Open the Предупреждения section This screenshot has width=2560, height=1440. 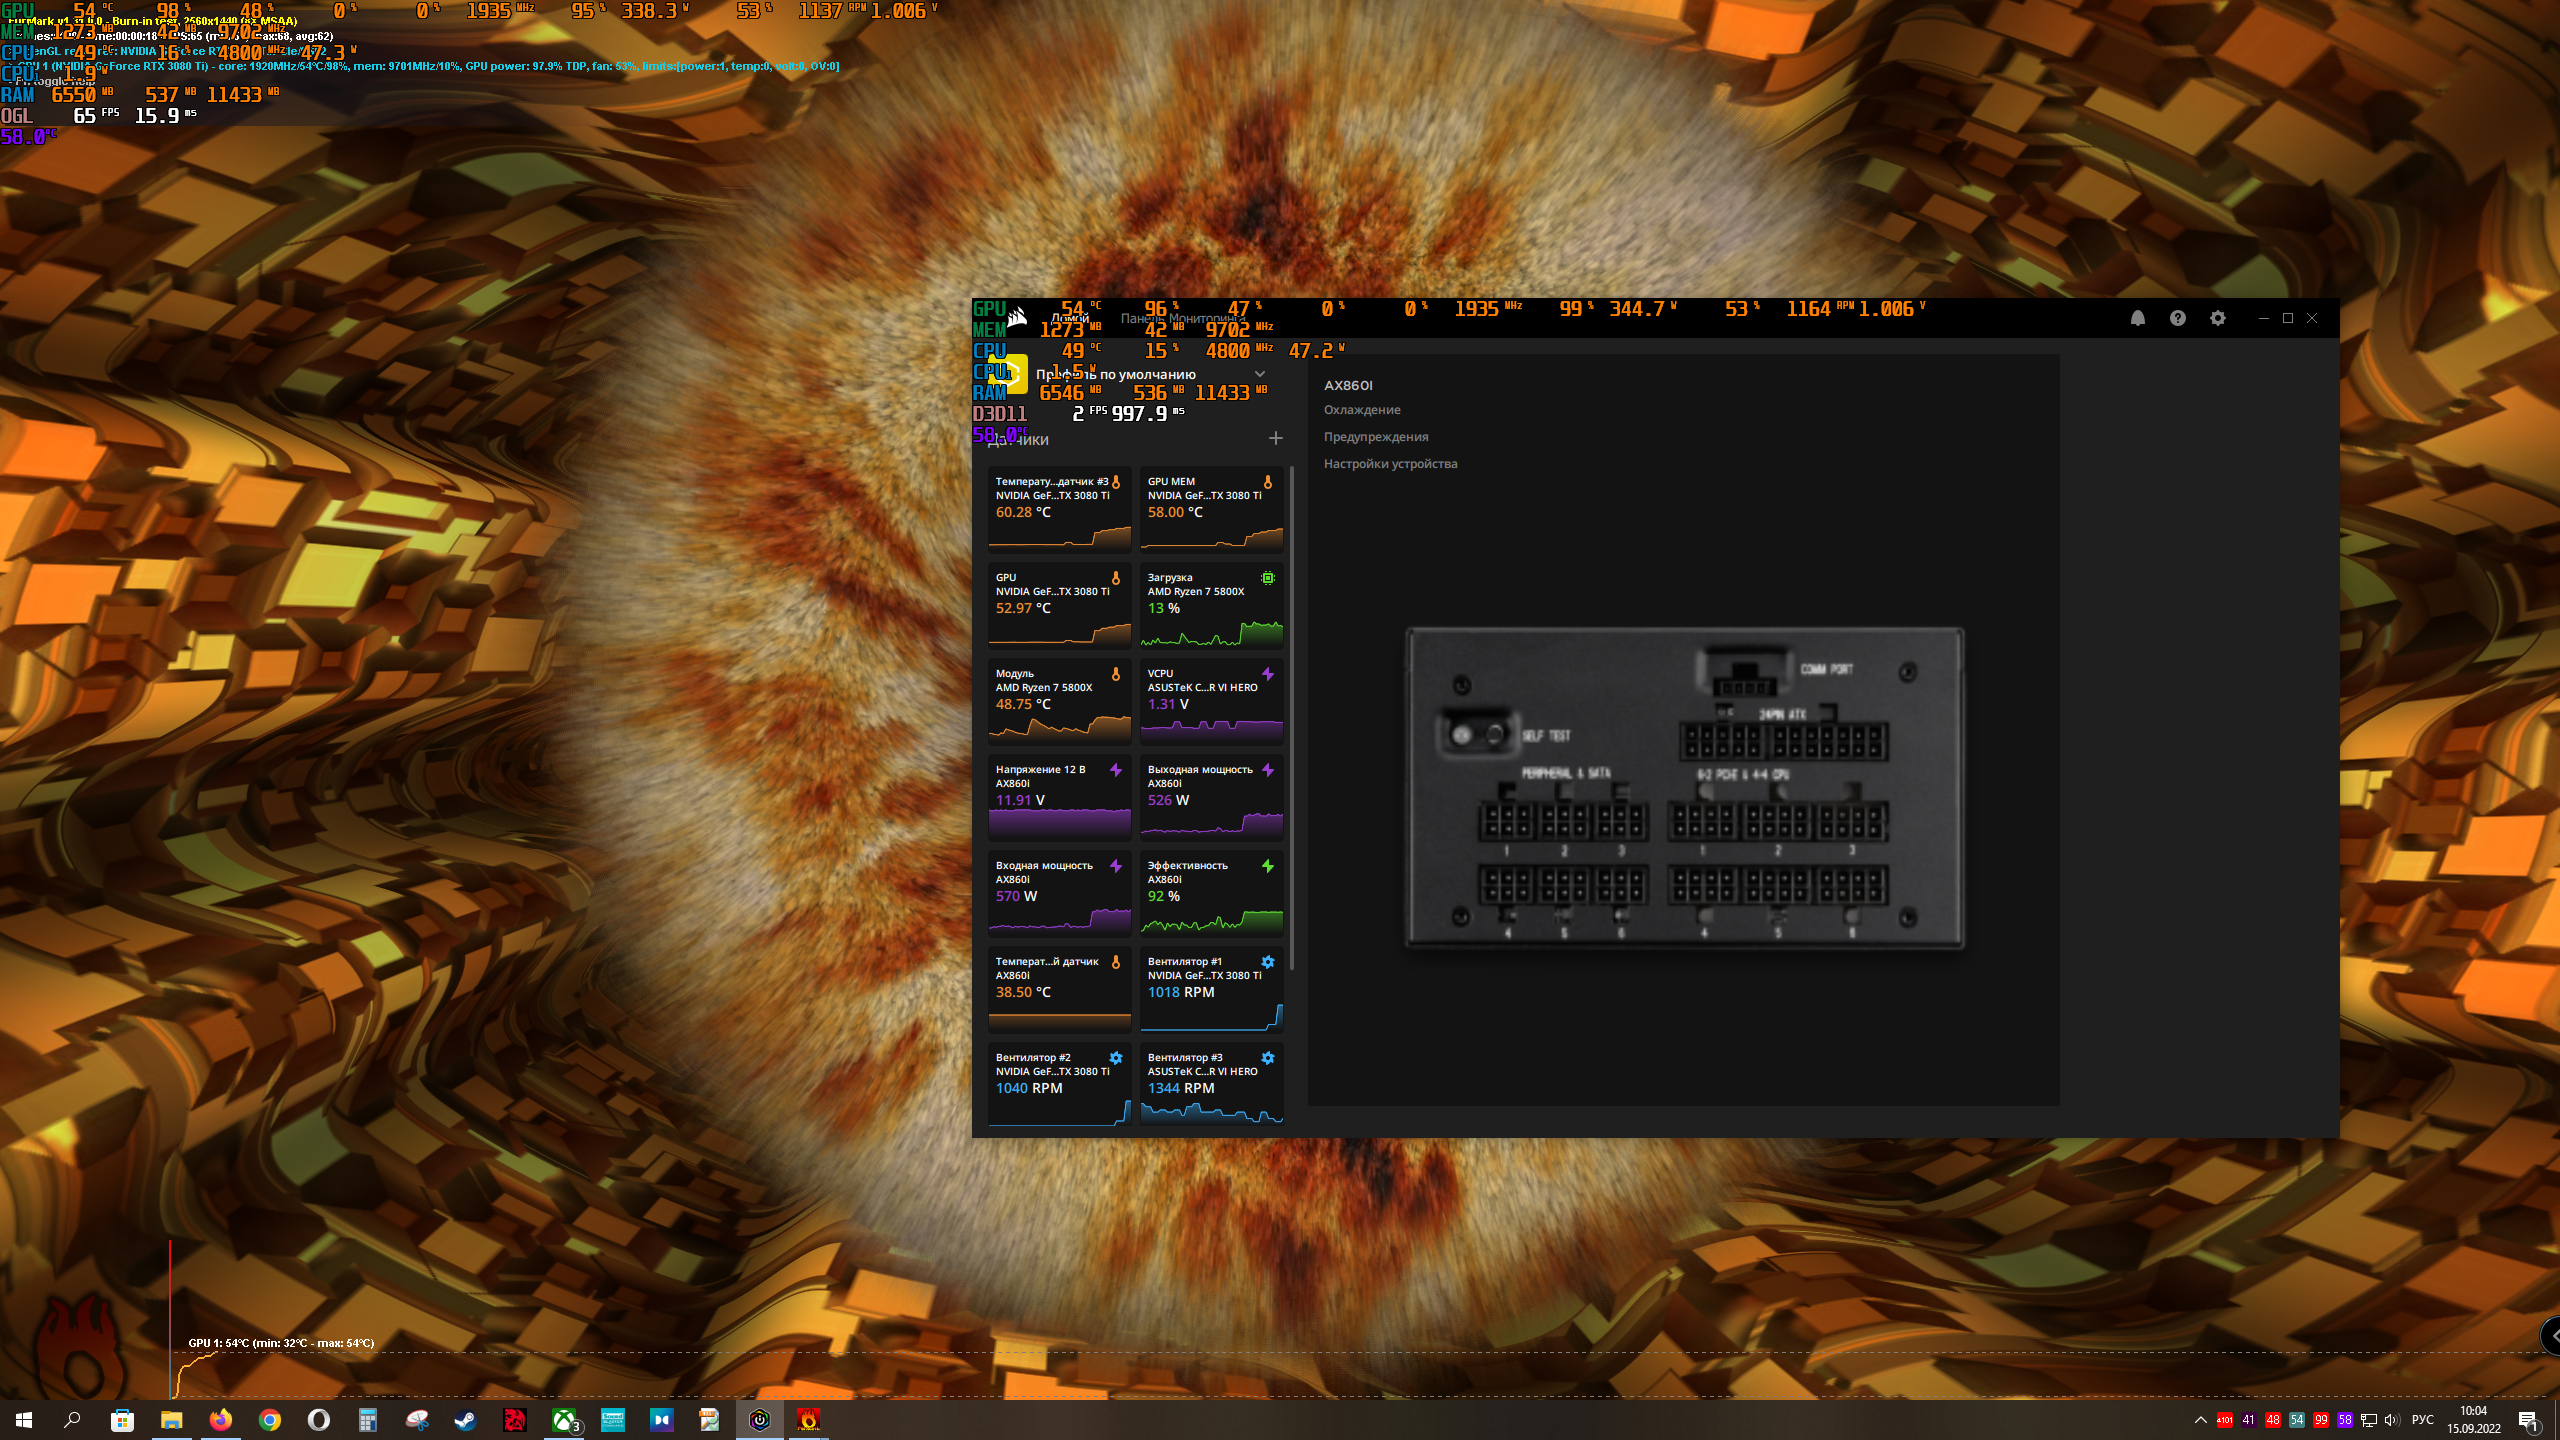click(1376, 437)
